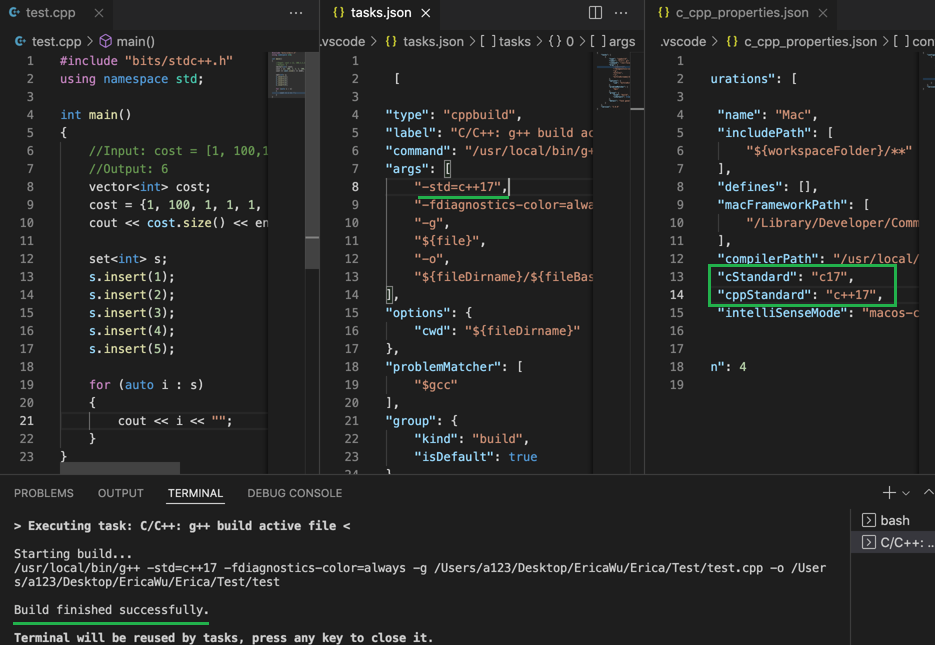
Task: Click the split editor icon above c_cpp_properties.json
Action: click(x=595, y=12)
